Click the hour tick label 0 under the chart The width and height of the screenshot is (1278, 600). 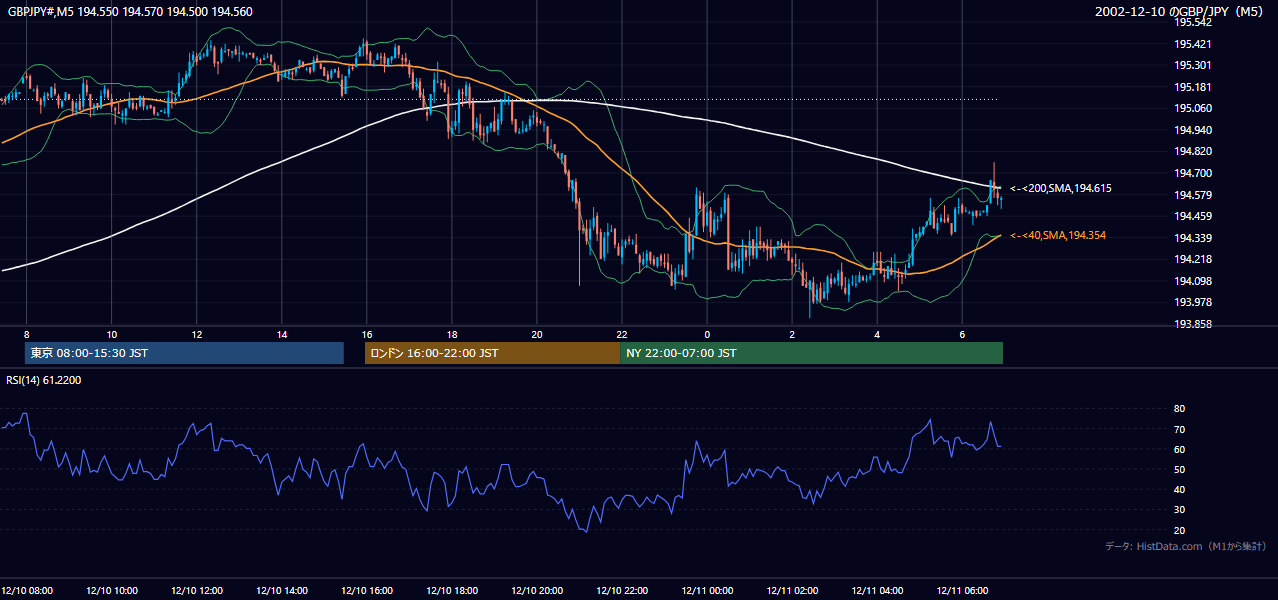click(x=707, y=334)
